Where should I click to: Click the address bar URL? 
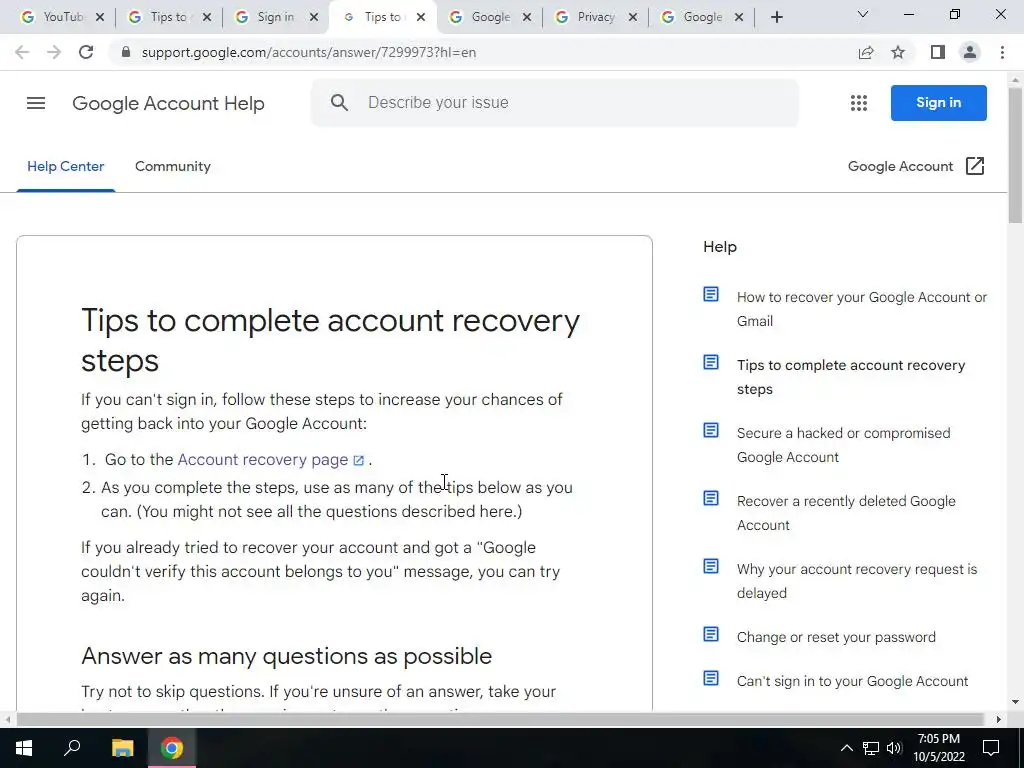[308, 52]
